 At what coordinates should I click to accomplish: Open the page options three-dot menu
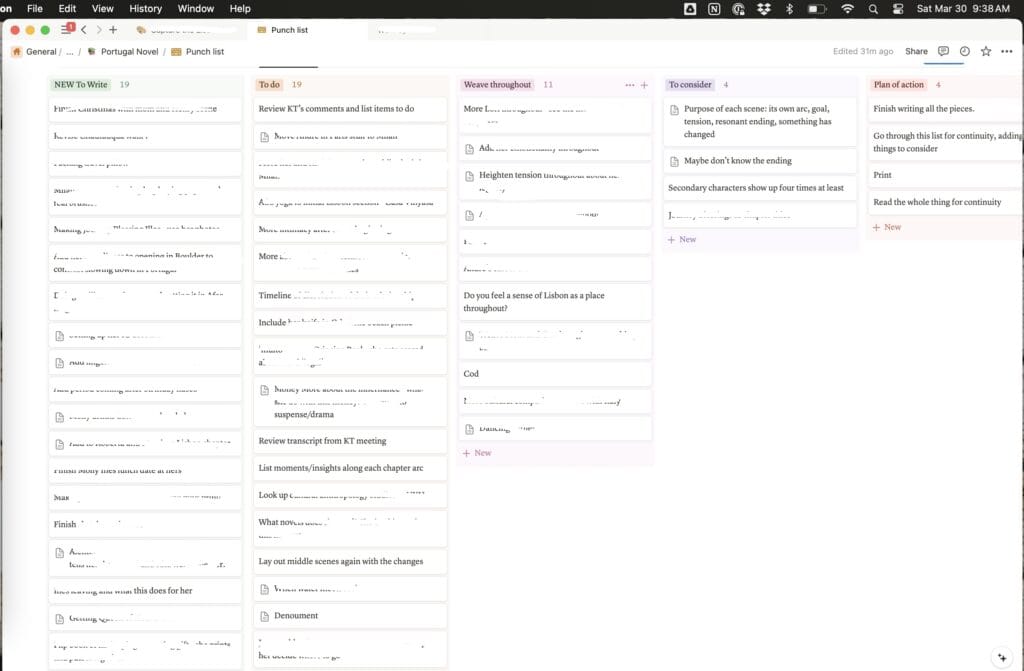[1007, 51]
